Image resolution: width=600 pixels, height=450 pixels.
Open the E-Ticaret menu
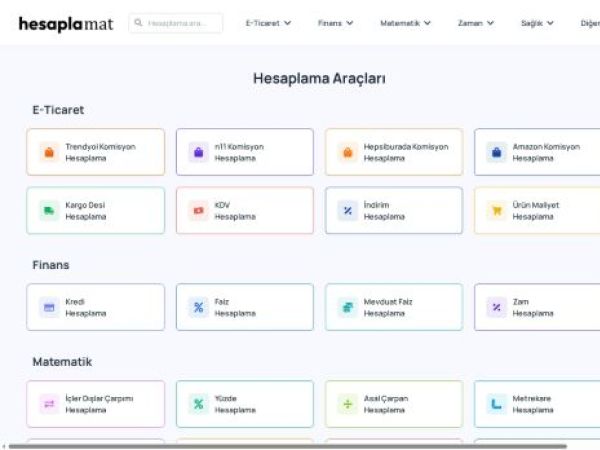click(268, 23)
